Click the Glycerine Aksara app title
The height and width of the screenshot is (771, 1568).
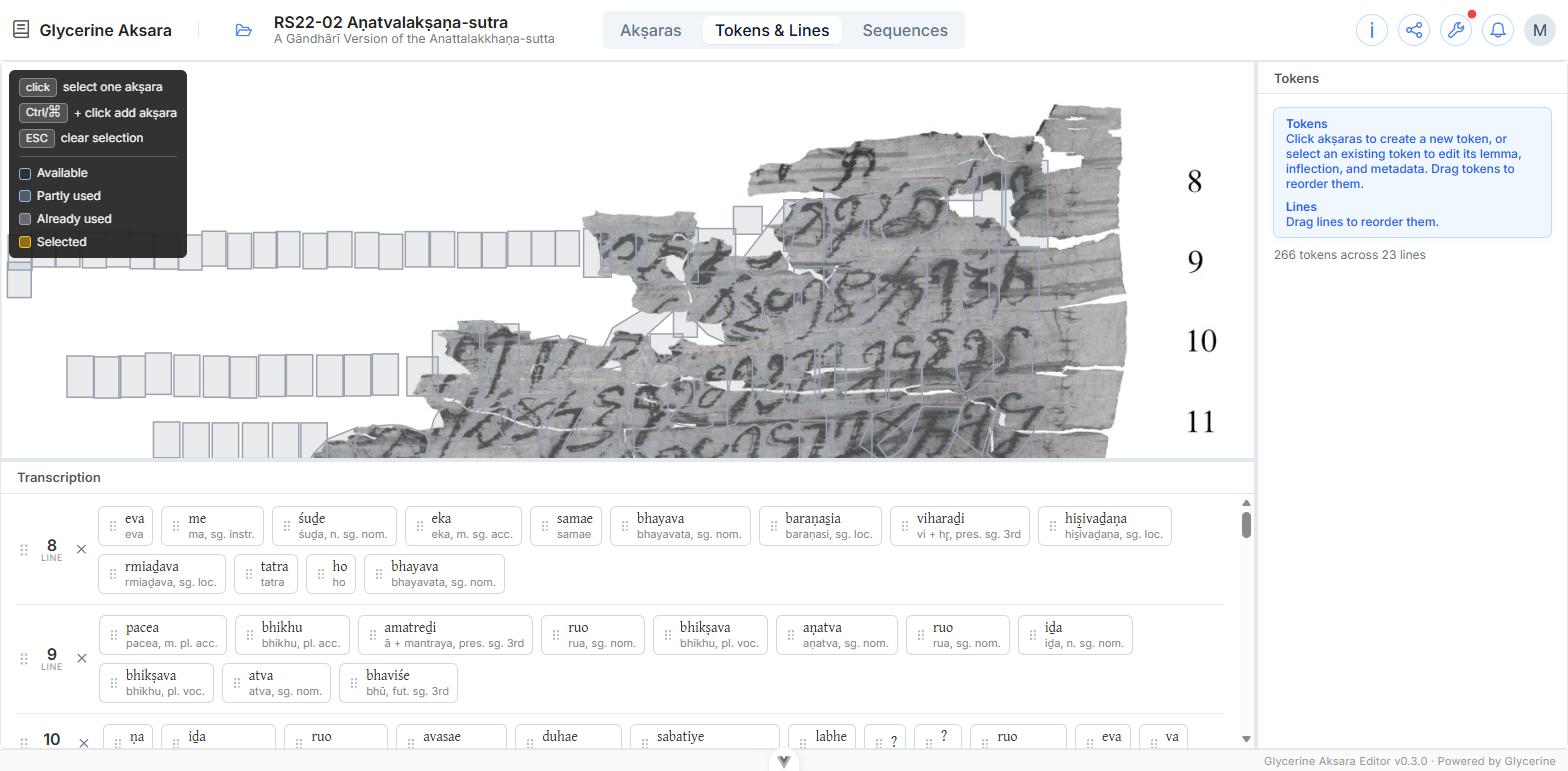click(105, 30)
